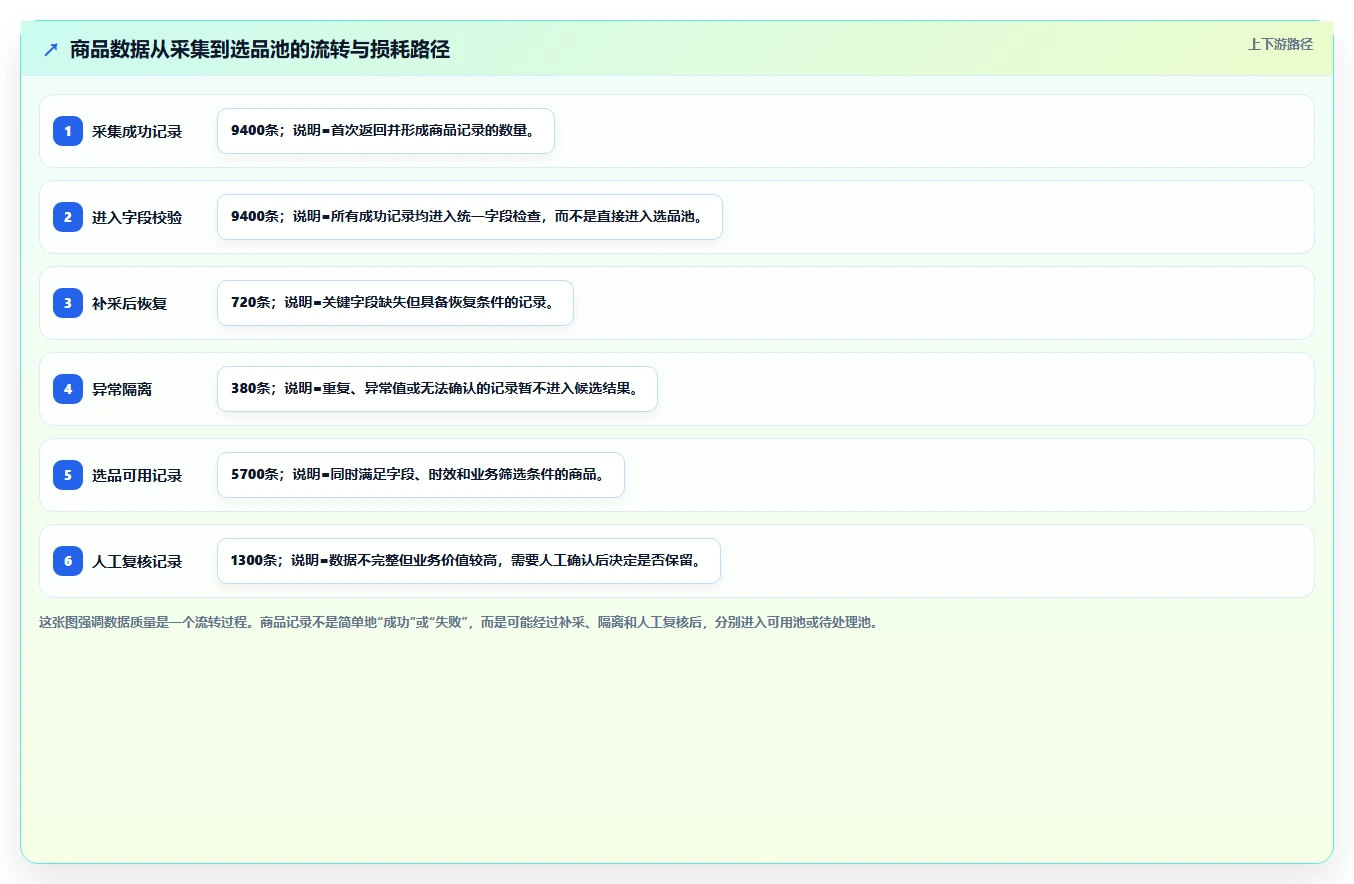Click the number 3 step badge

coord(68,303)
